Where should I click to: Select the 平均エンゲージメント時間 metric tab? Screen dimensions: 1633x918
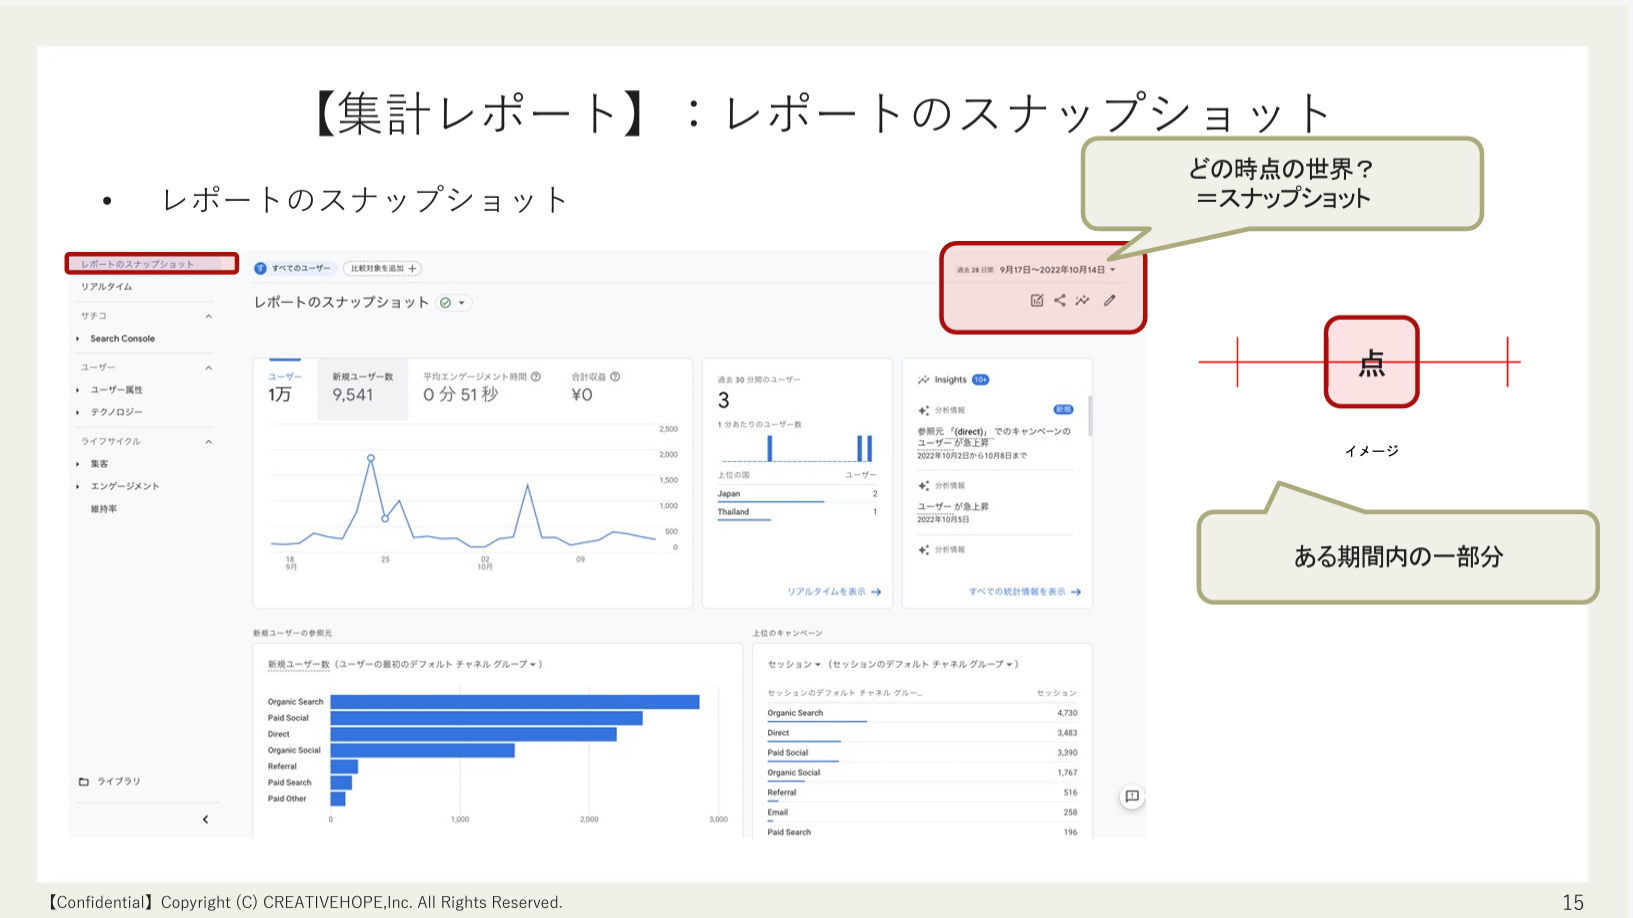coord(481,387)
